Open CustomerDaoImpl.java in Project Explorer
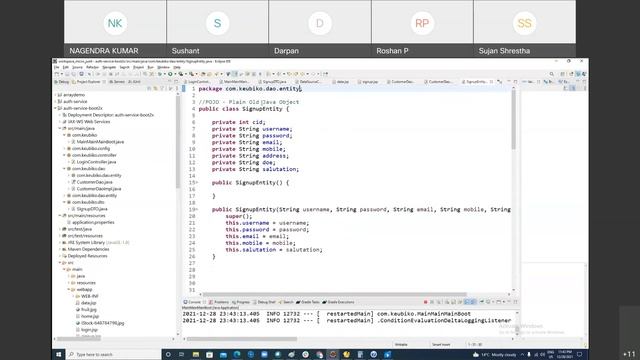Viewport: 640px width, 360px height. (98, 189)
